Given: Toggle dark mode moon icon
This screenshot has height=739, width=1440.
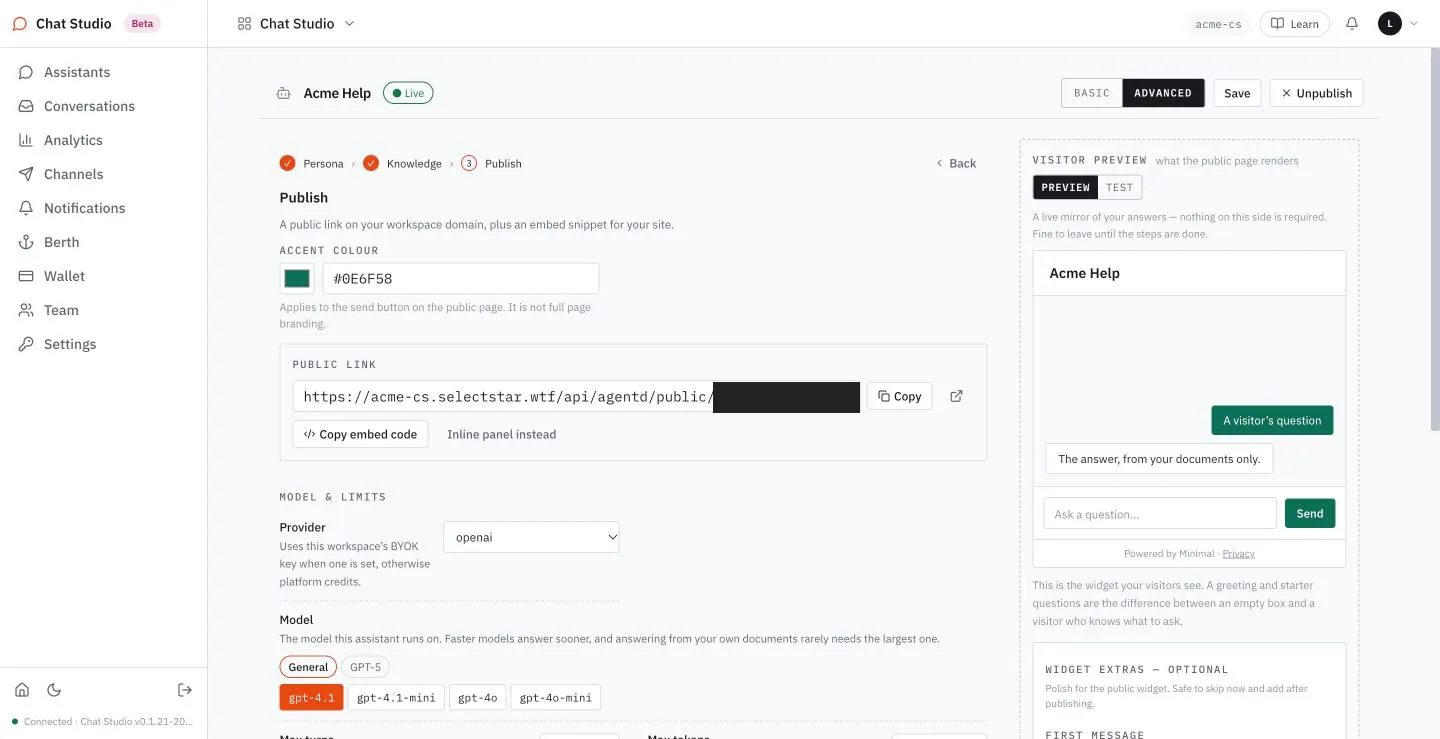Looking at the screenshot, I should pos(54,690).
